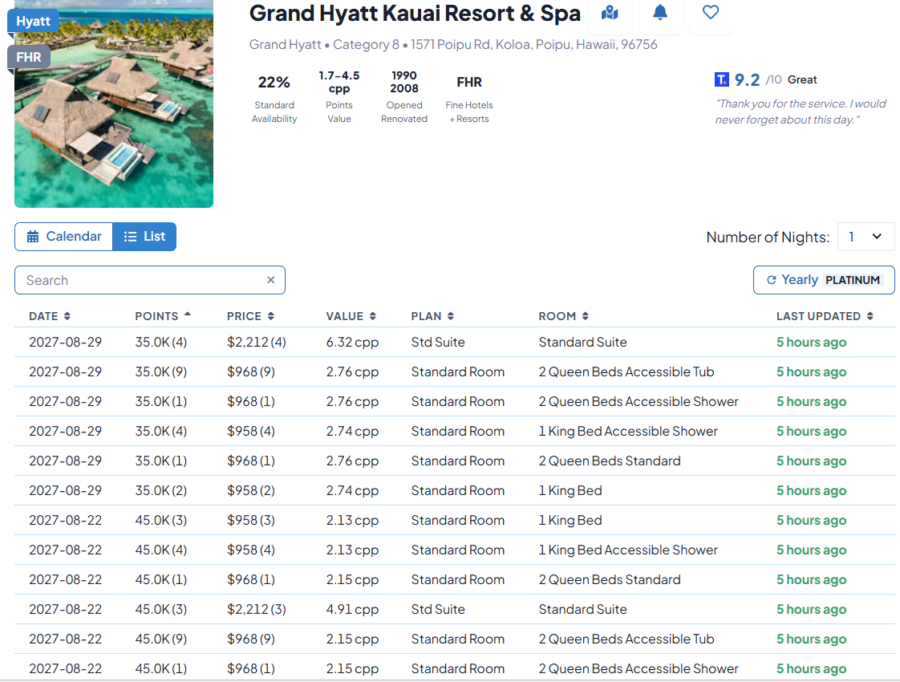
Task: Sort by DATE column
Action: pyautogui.click(x=49, y=316)
